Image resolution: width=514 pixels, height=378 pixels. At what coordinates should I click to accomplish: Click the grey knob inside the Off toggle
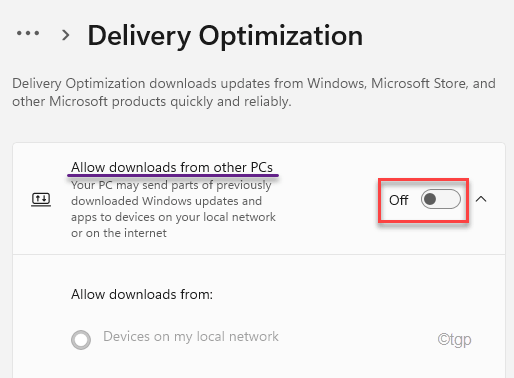tap(430, 199)
